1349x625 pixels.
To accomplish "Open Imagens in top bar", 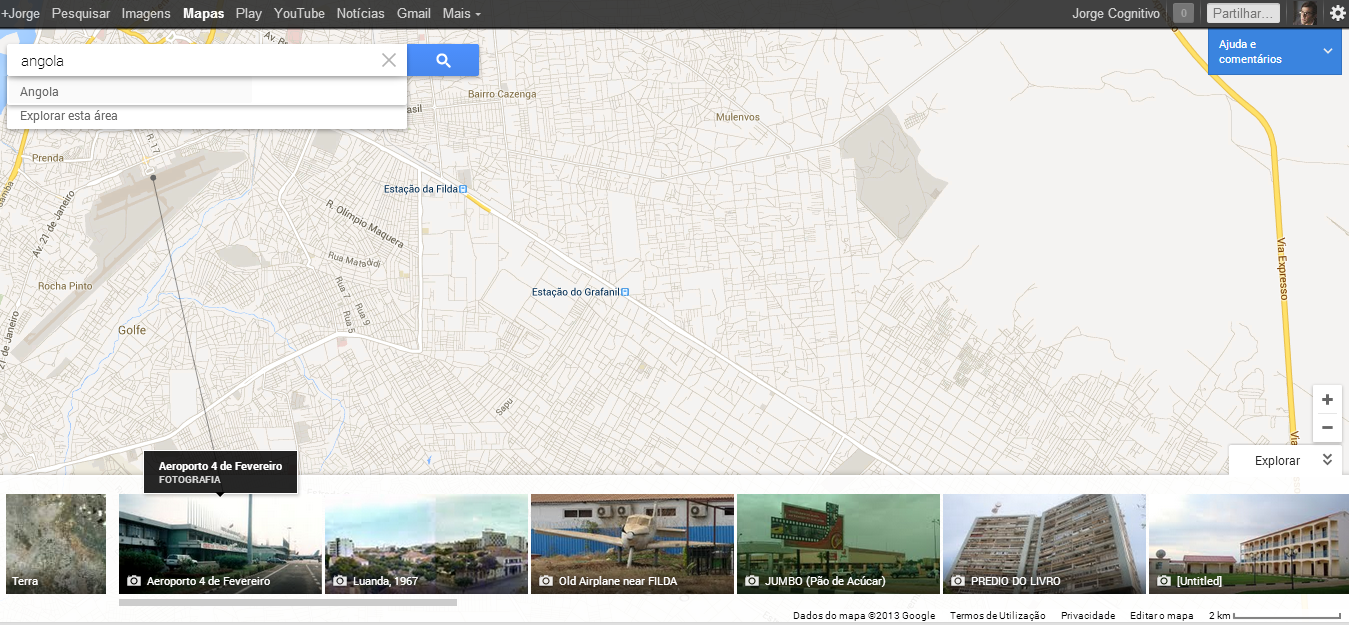I will click(146, 13).
